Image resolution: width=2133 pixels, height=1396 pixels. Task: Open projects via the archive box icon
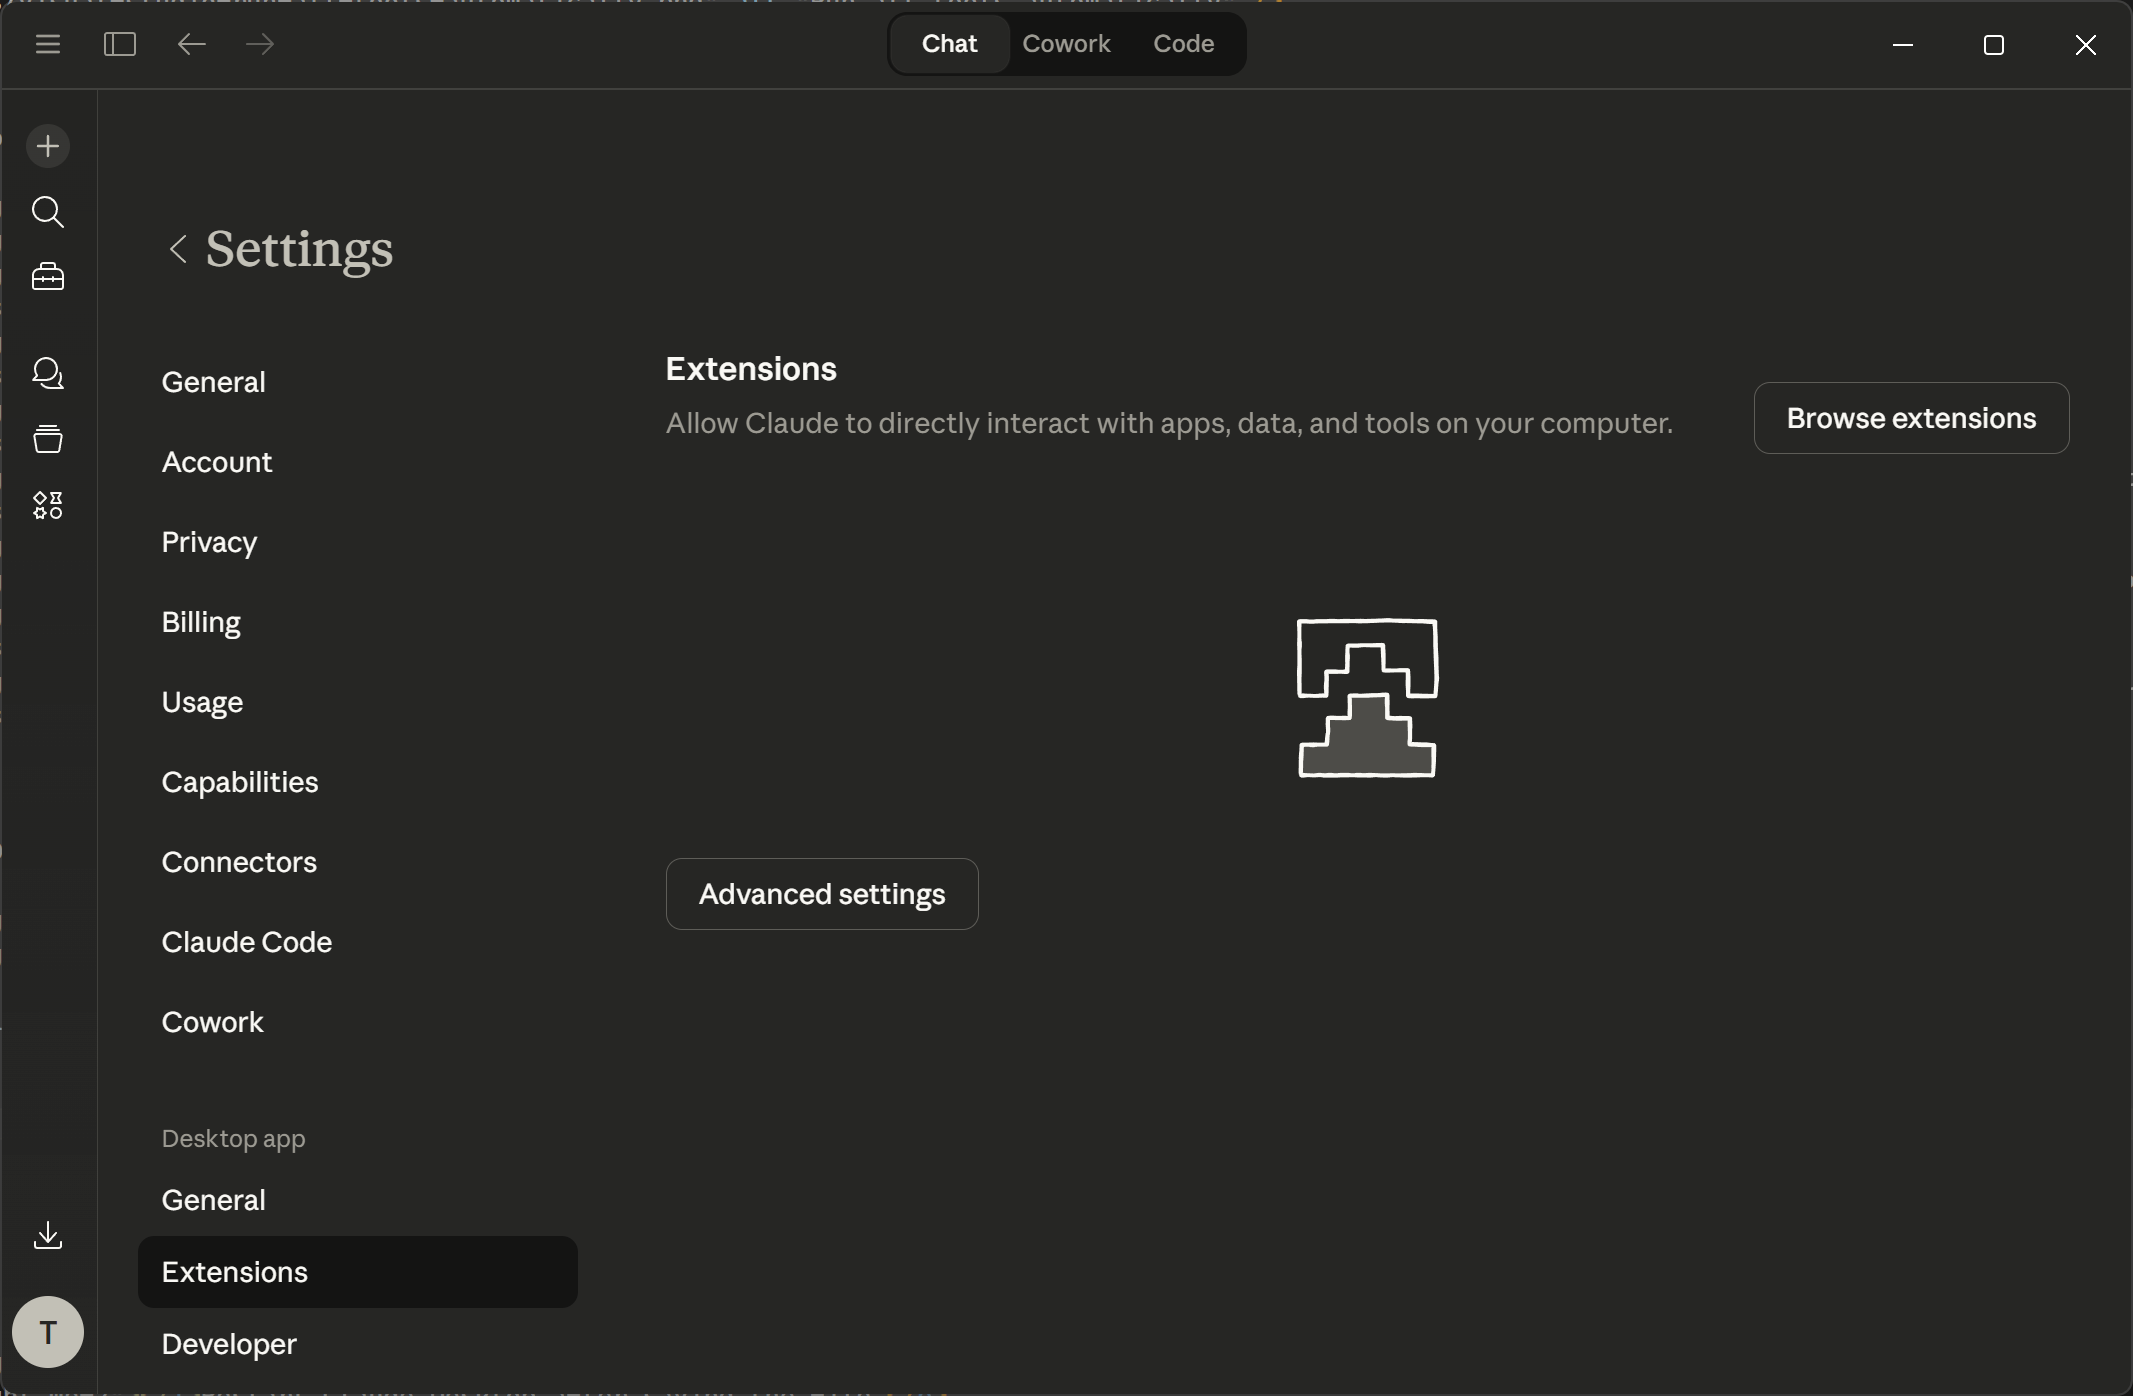coord(47,440)
